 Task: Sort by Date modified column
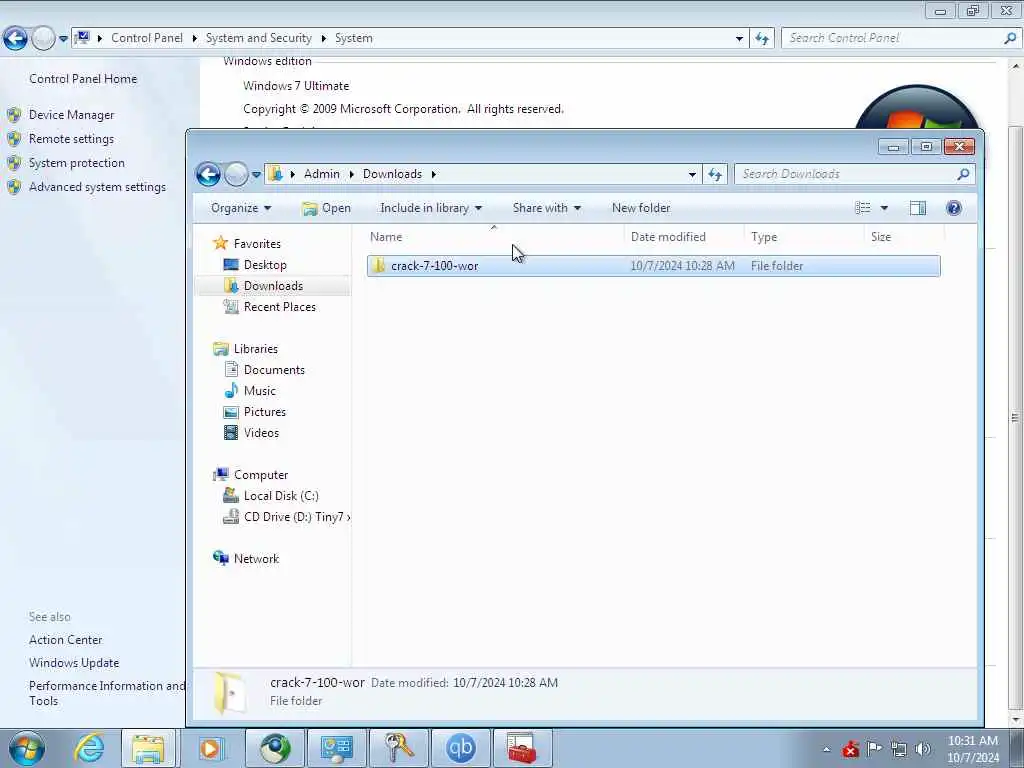(x=684, y=236)
